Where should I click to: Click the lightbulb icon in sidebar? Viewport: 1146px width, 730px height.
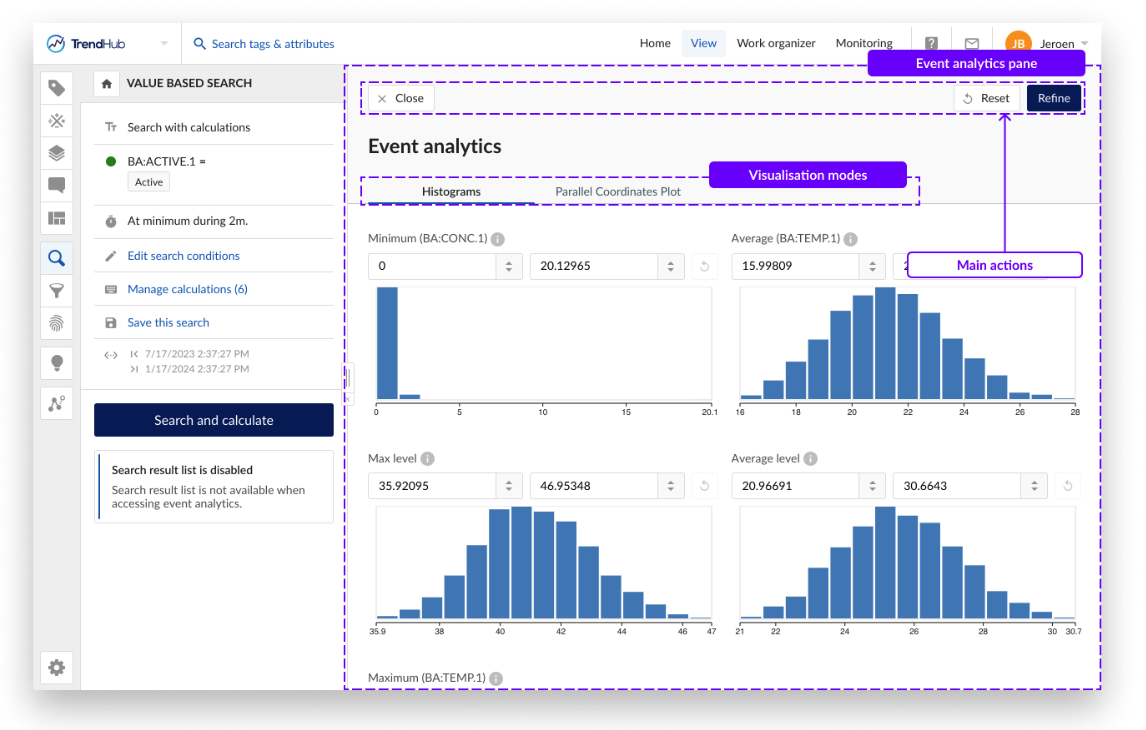57,362
